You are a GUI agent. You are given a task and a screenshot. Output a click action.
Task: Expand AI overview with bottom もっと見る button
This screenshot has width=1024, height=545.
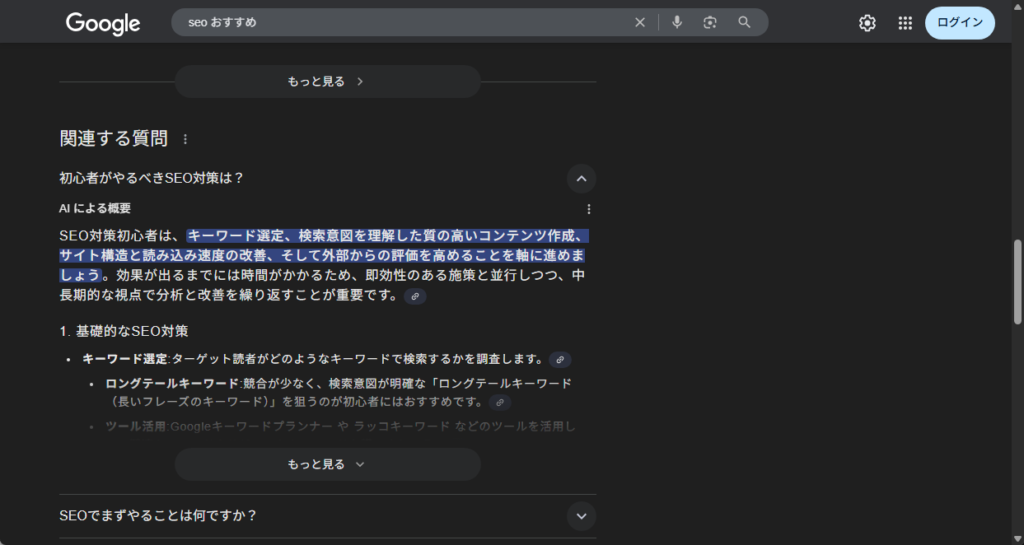point(327,464)
